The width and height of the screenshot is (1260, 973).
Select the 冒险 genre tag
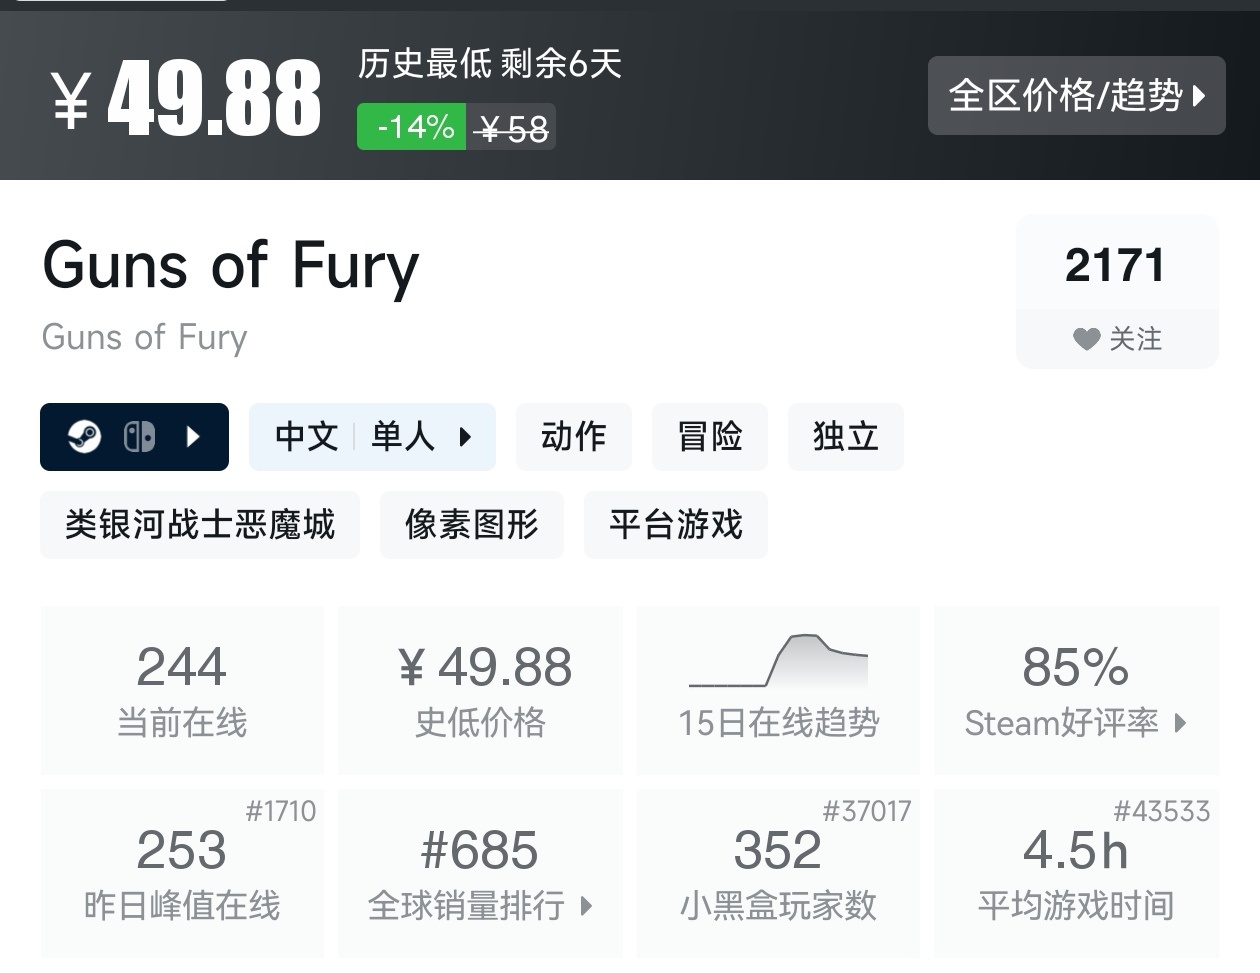[x=710, y=437]
